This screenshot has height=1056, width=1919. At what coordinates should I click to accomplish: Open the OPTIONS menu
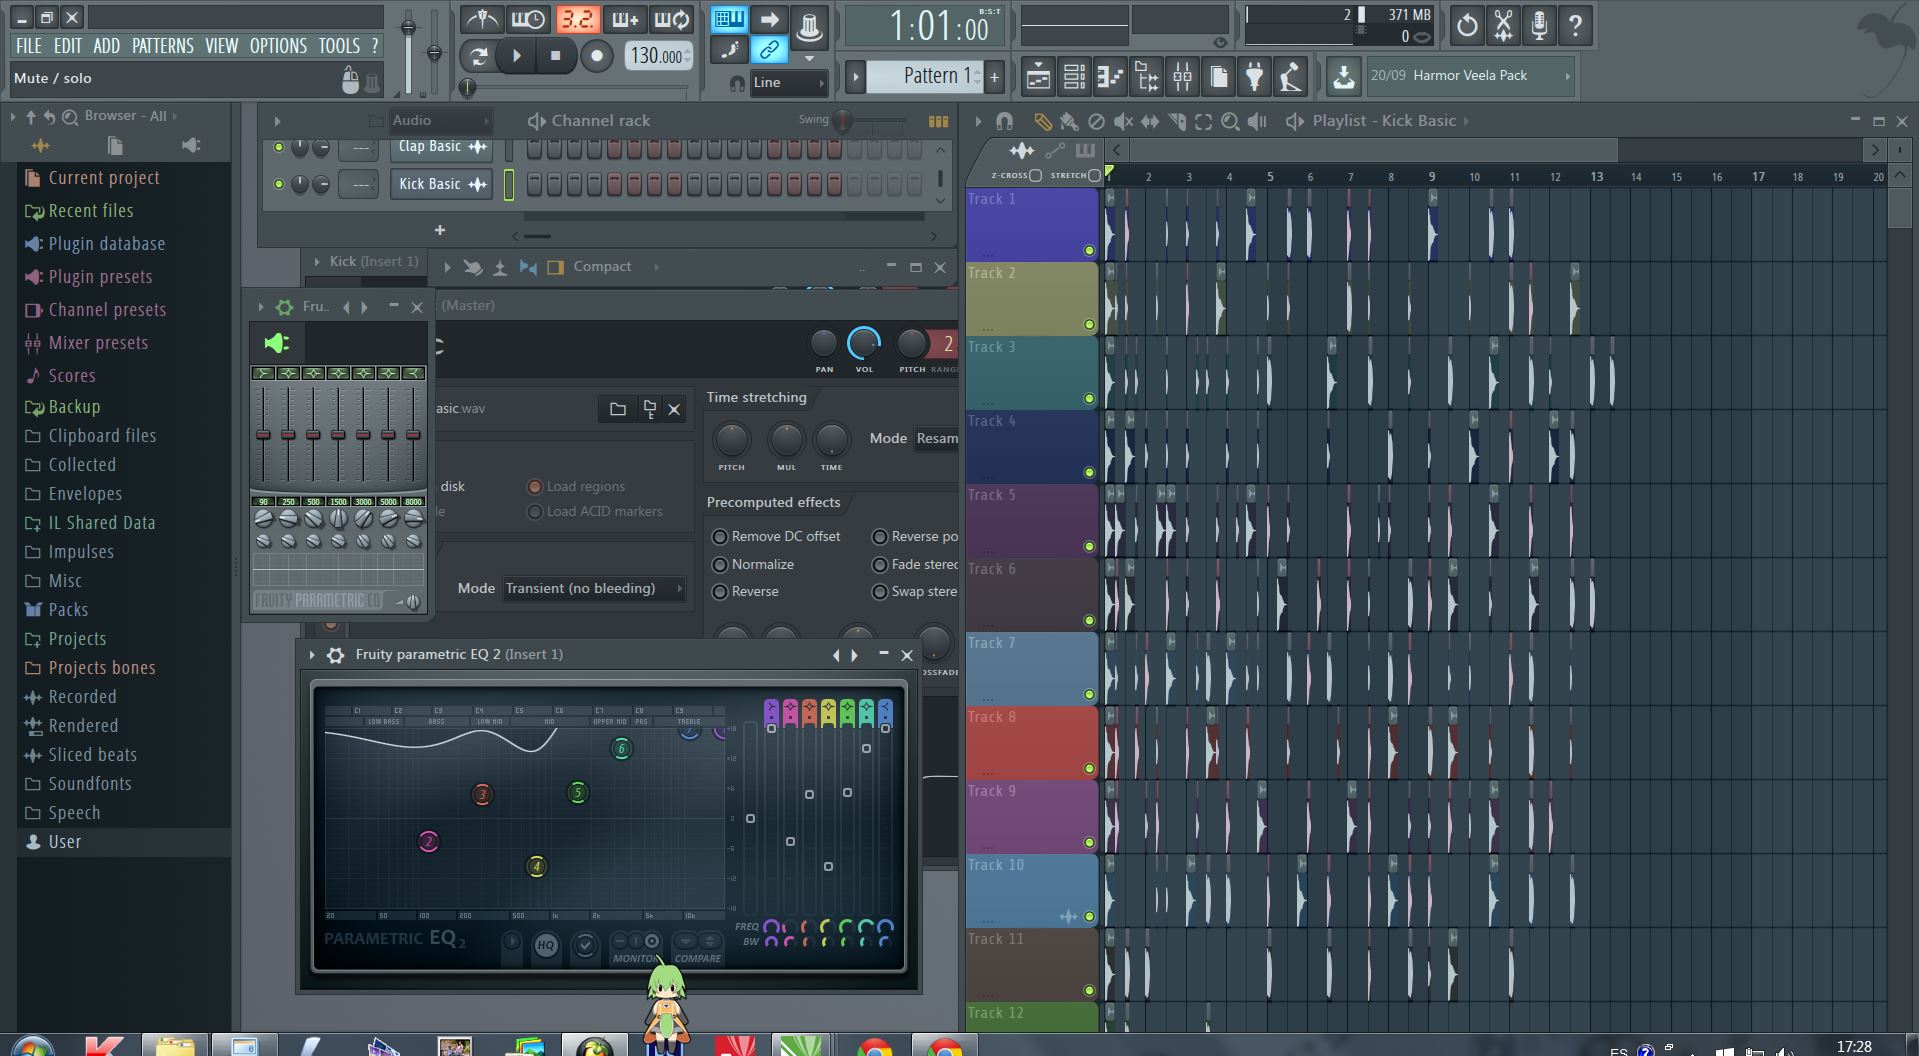[278, 46]
